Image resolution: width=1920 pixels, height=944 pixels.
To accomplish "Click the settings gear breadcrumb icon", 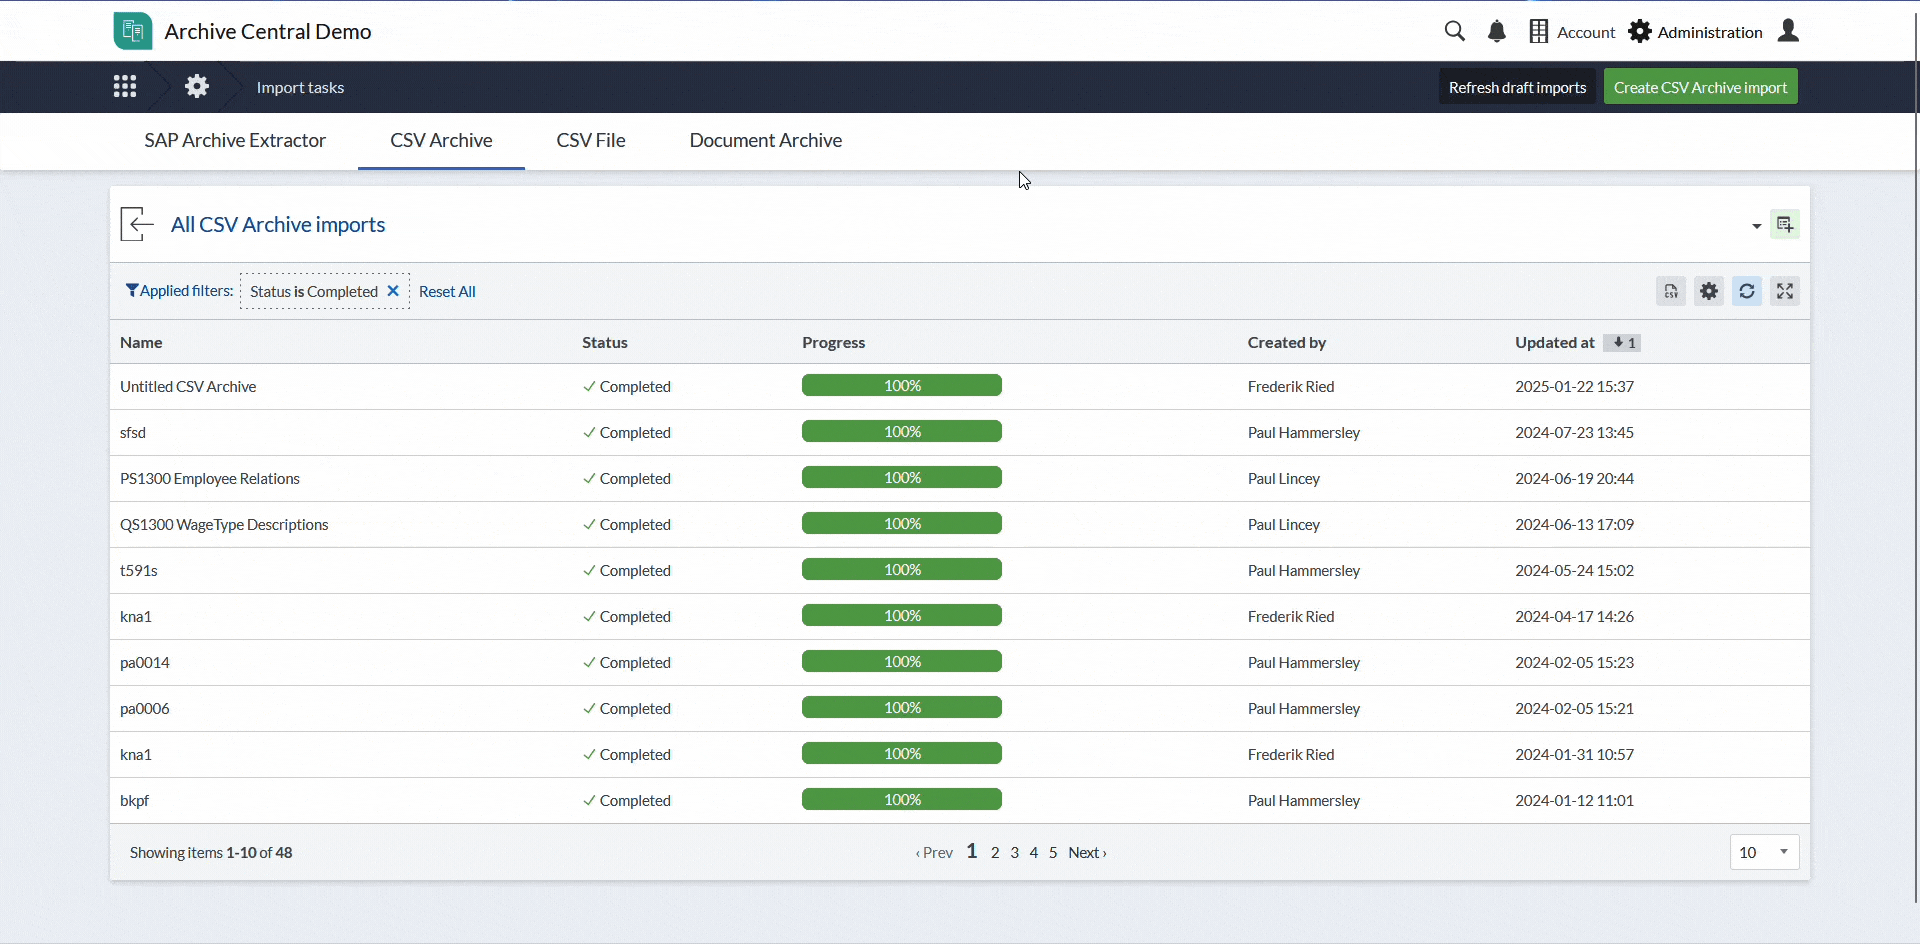I will (x=197, y=87).
